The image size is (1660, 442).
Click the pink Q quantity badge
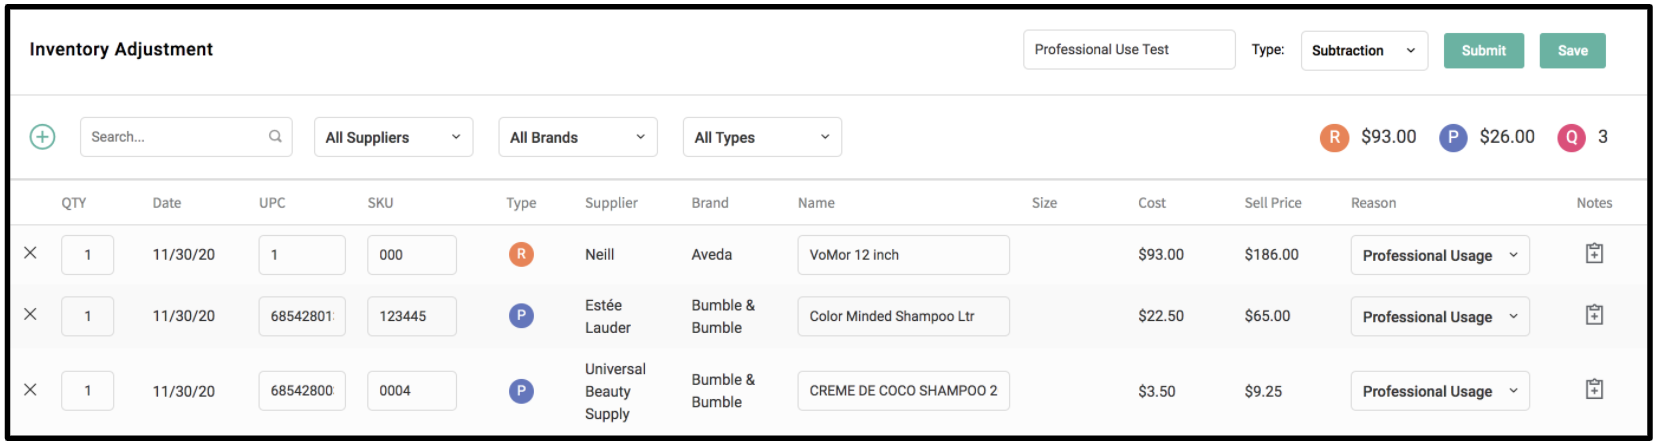coord(1571,137)
